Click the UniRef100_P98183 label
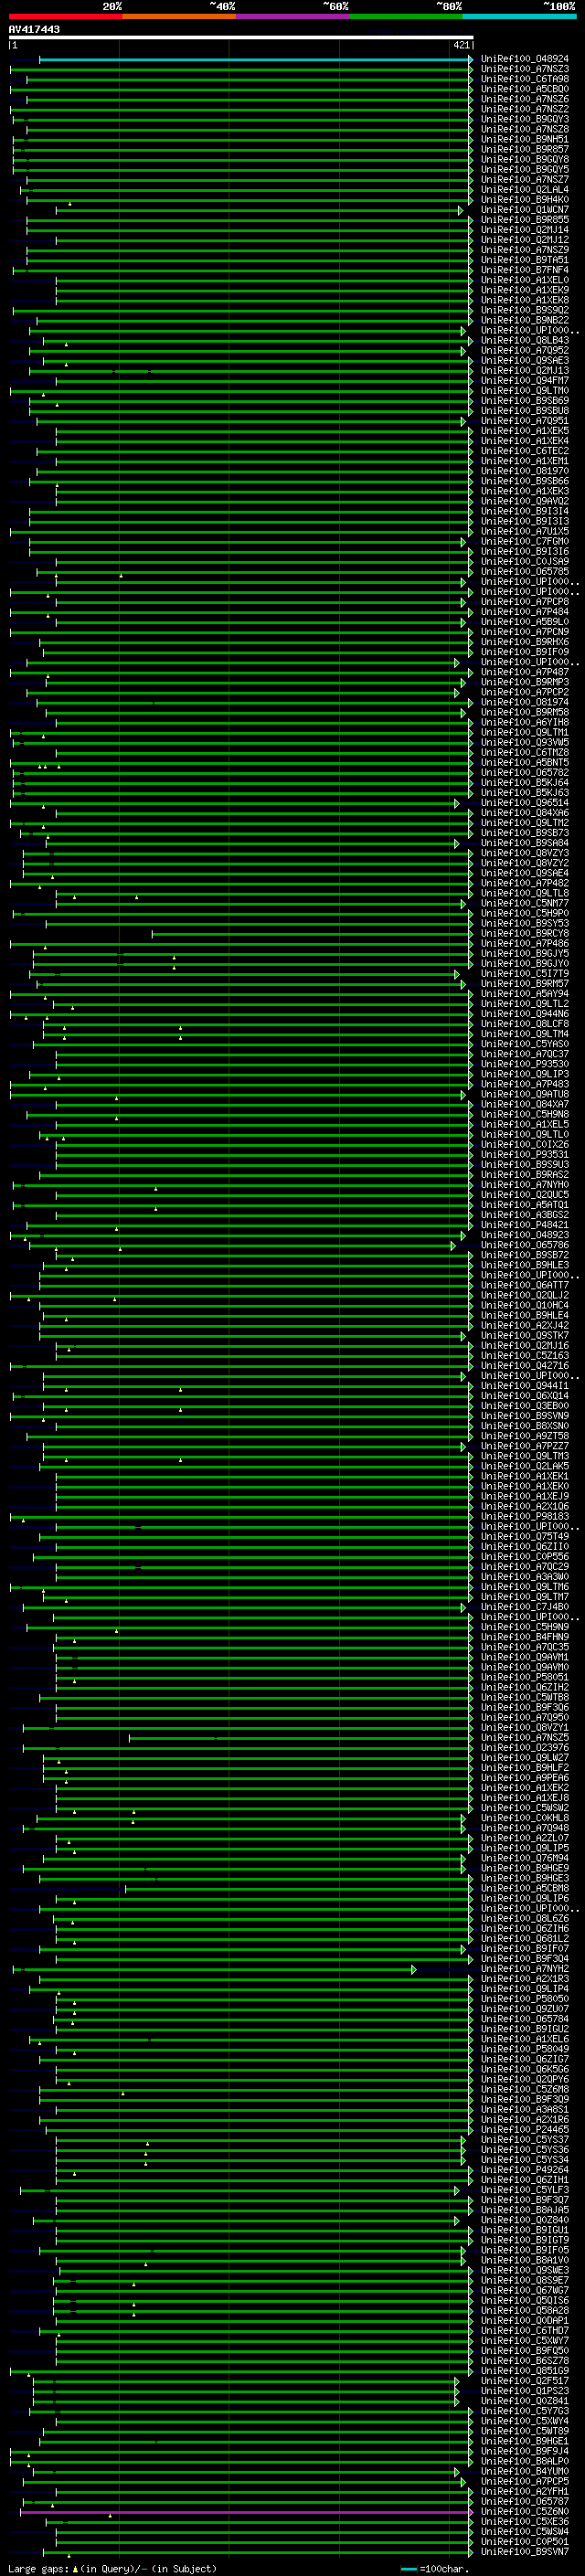The width and height of the screenshot is (585, 2576). click(x=524, y=1516)
